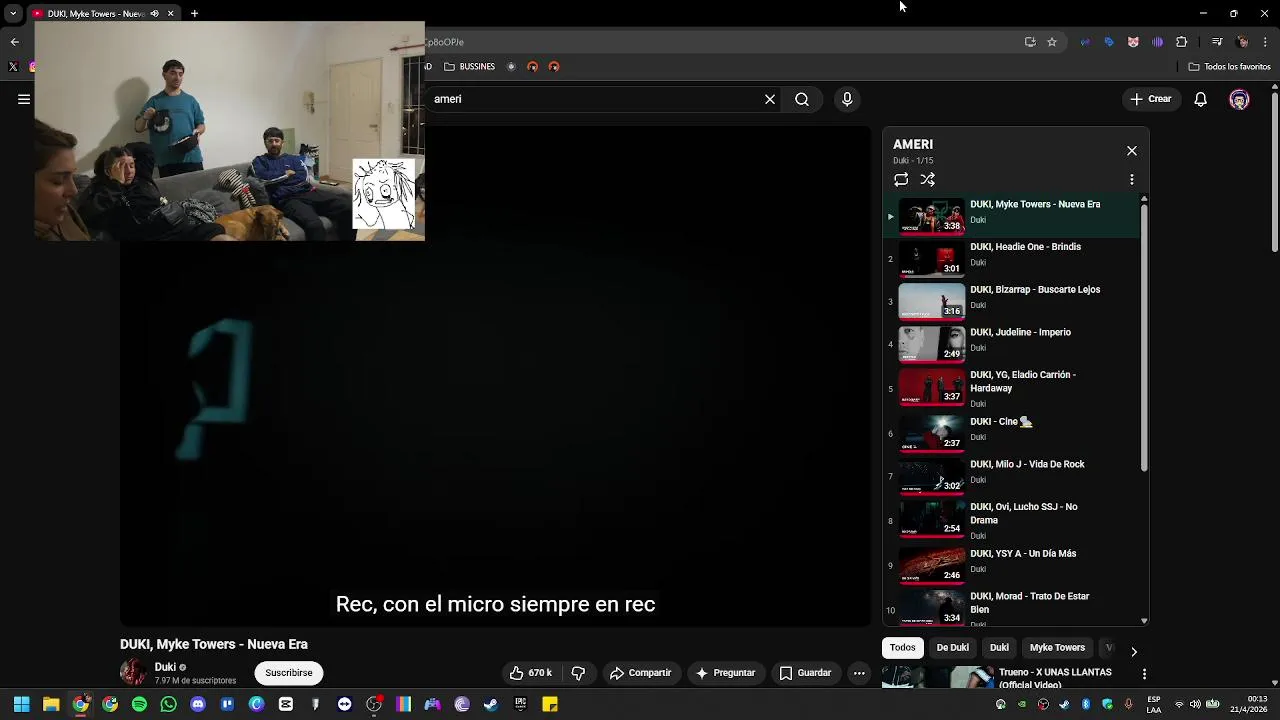Toggle loop for the AMERI playlist

[901, 180]
